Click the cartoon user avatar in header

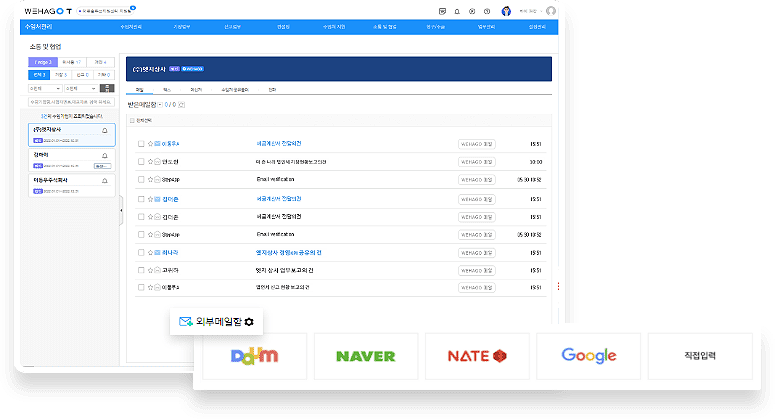click(506, 11)
